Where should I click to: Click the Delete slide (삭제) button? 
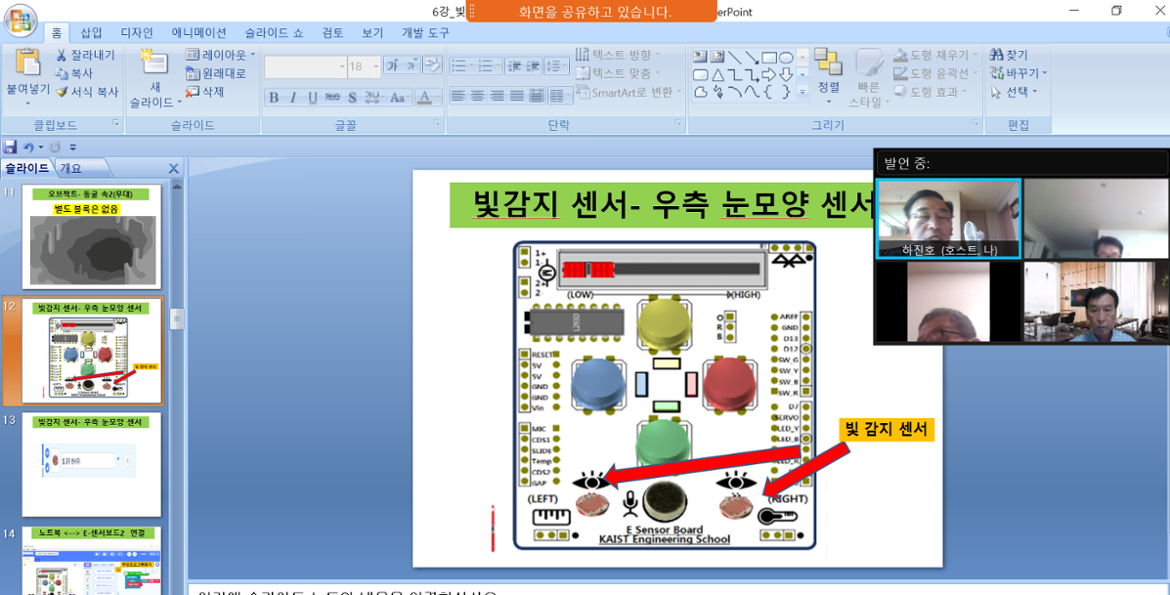[205, 92]
